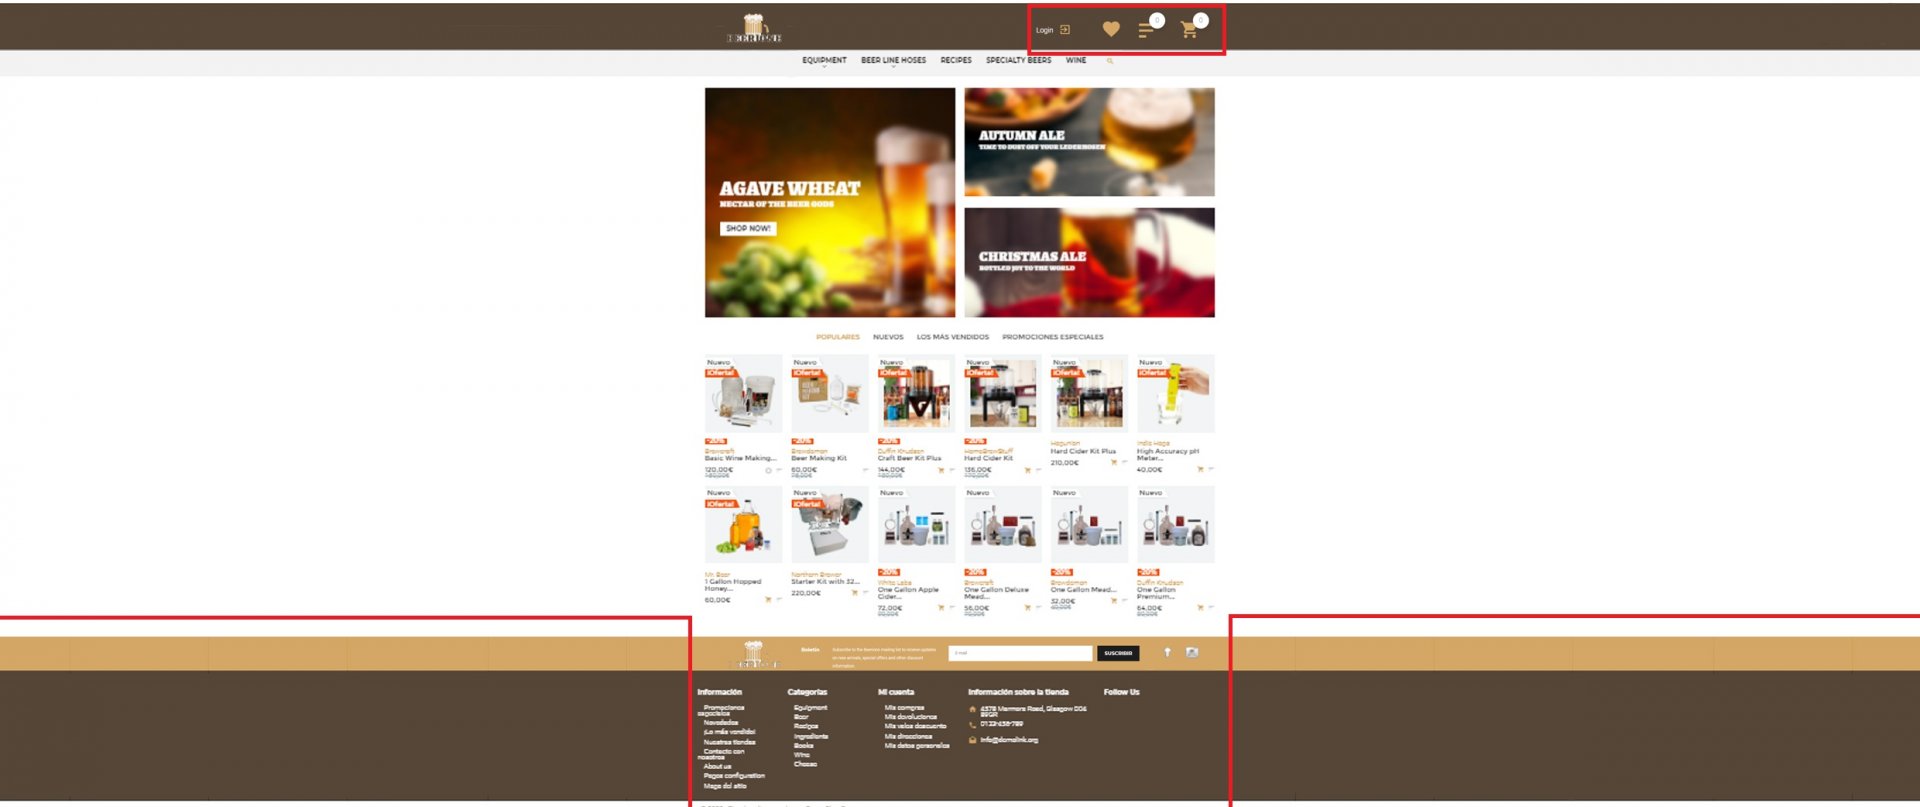Image resolution: width=1920 pixels, height=807 pixels.
Task: Open the shopping cart icon in header
Action: (1189, 30)
